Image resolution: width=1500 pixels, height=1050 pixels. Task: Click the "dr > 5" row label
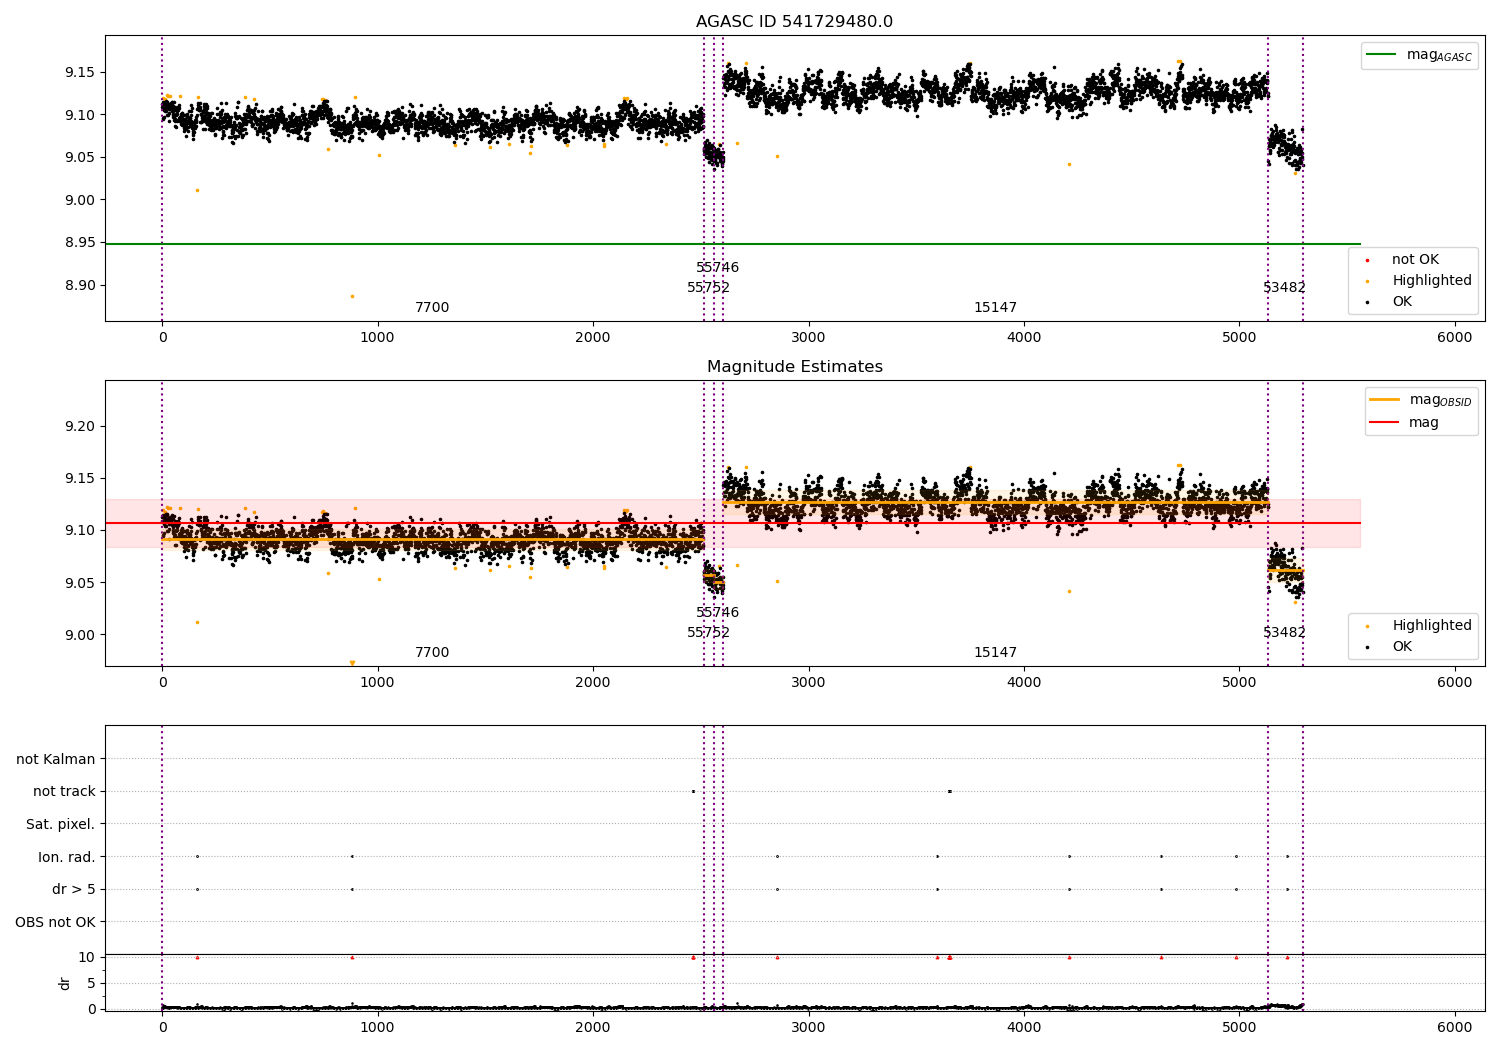tap(74, 889)
